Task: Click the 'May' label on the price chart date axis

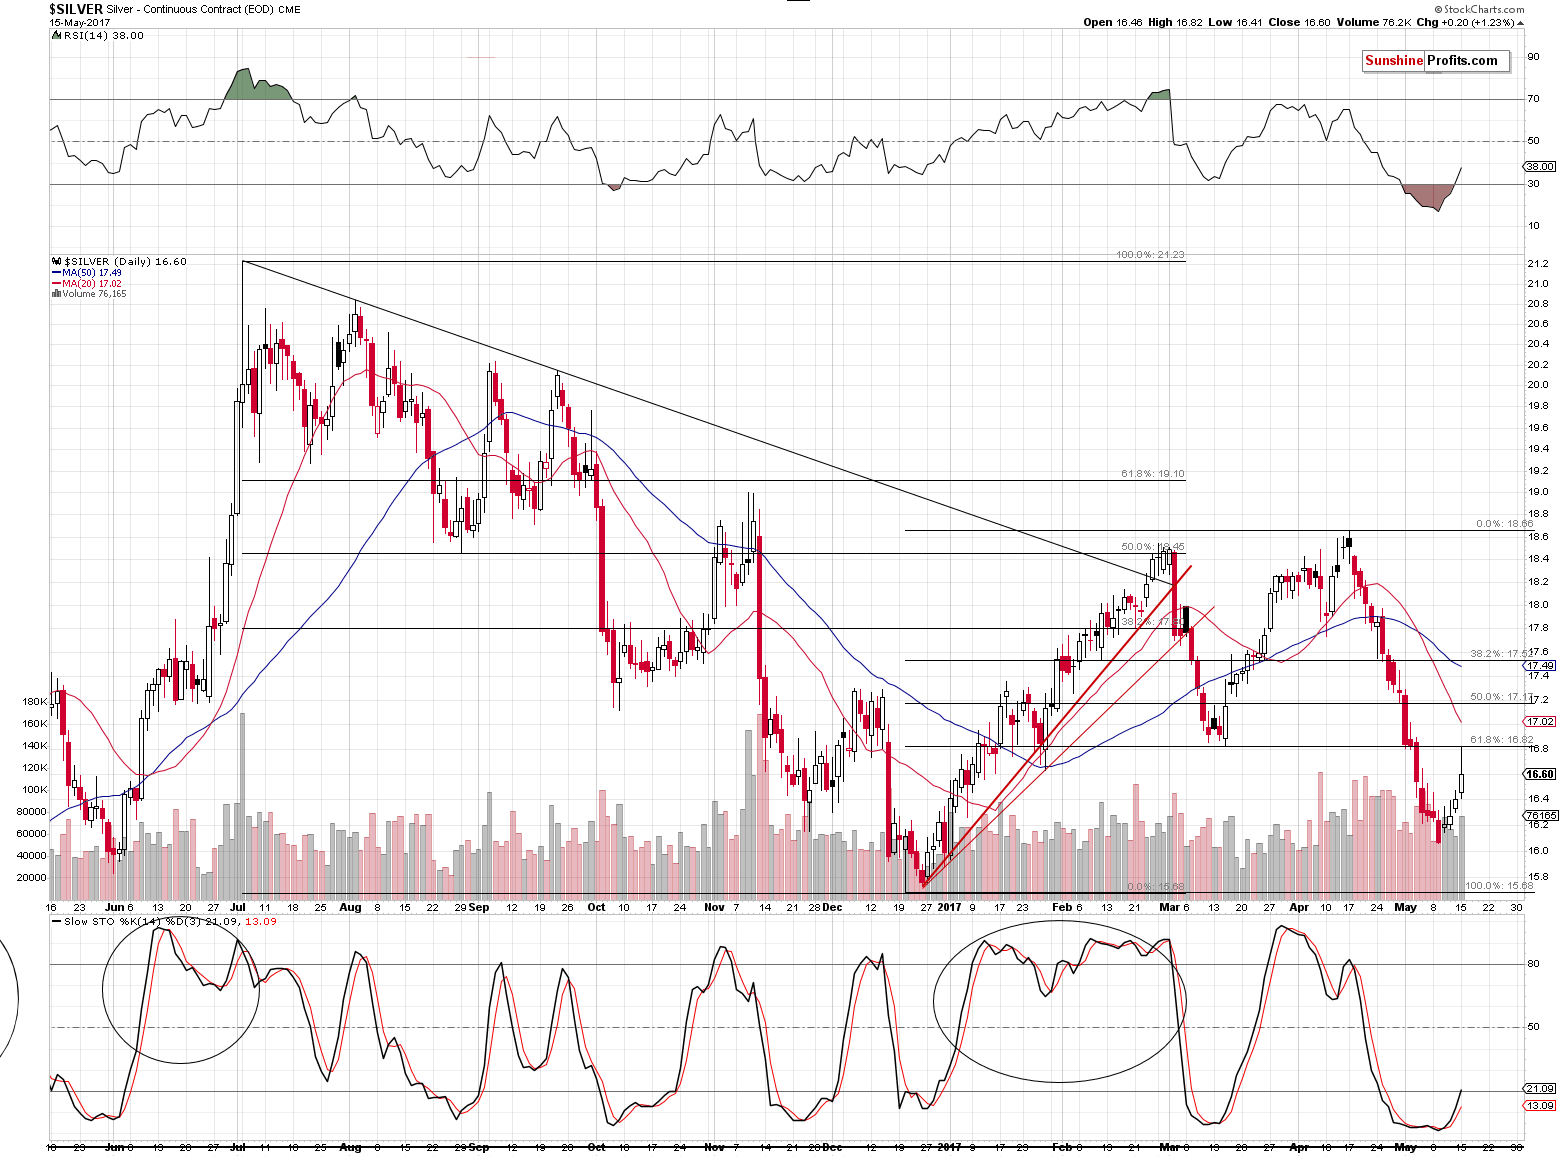Action: [1406, 907]
